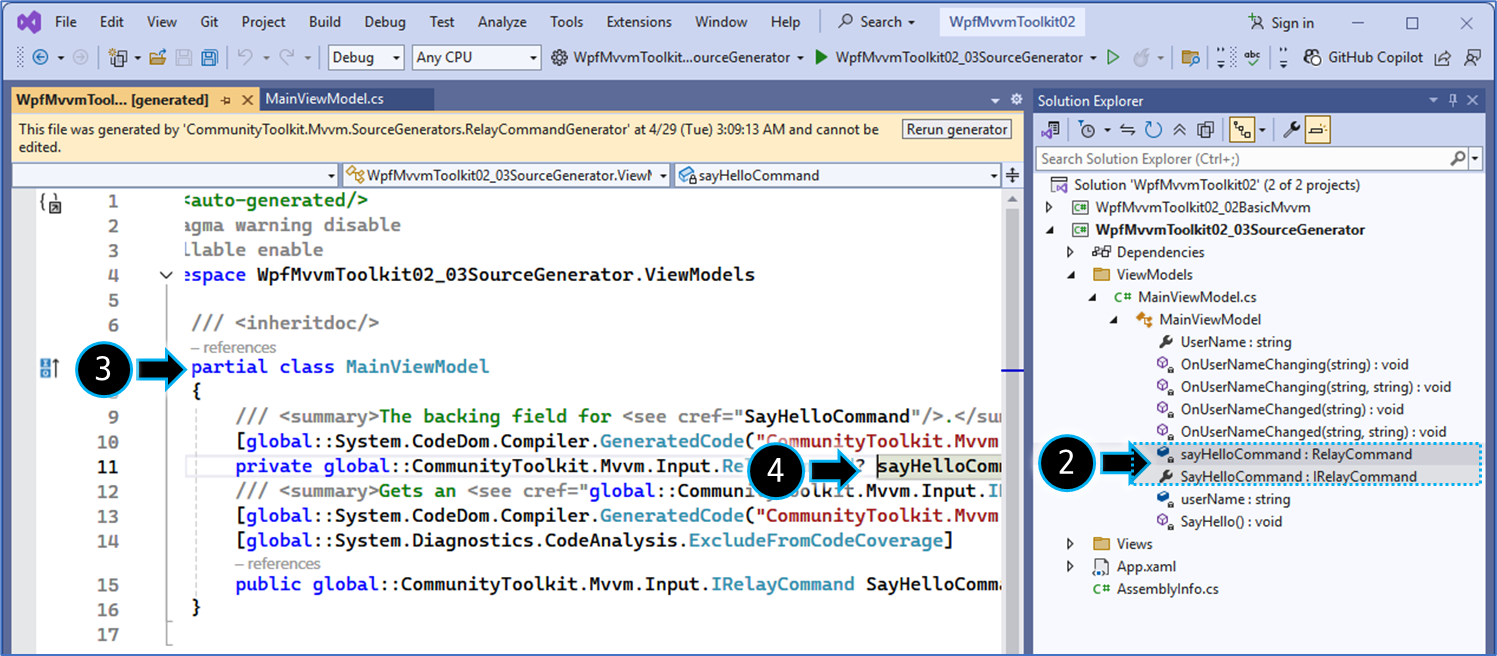
Task: Collapse the WpfMvvmToolkit02_03SourceGenerator project node
Action: click(1049, 230)
